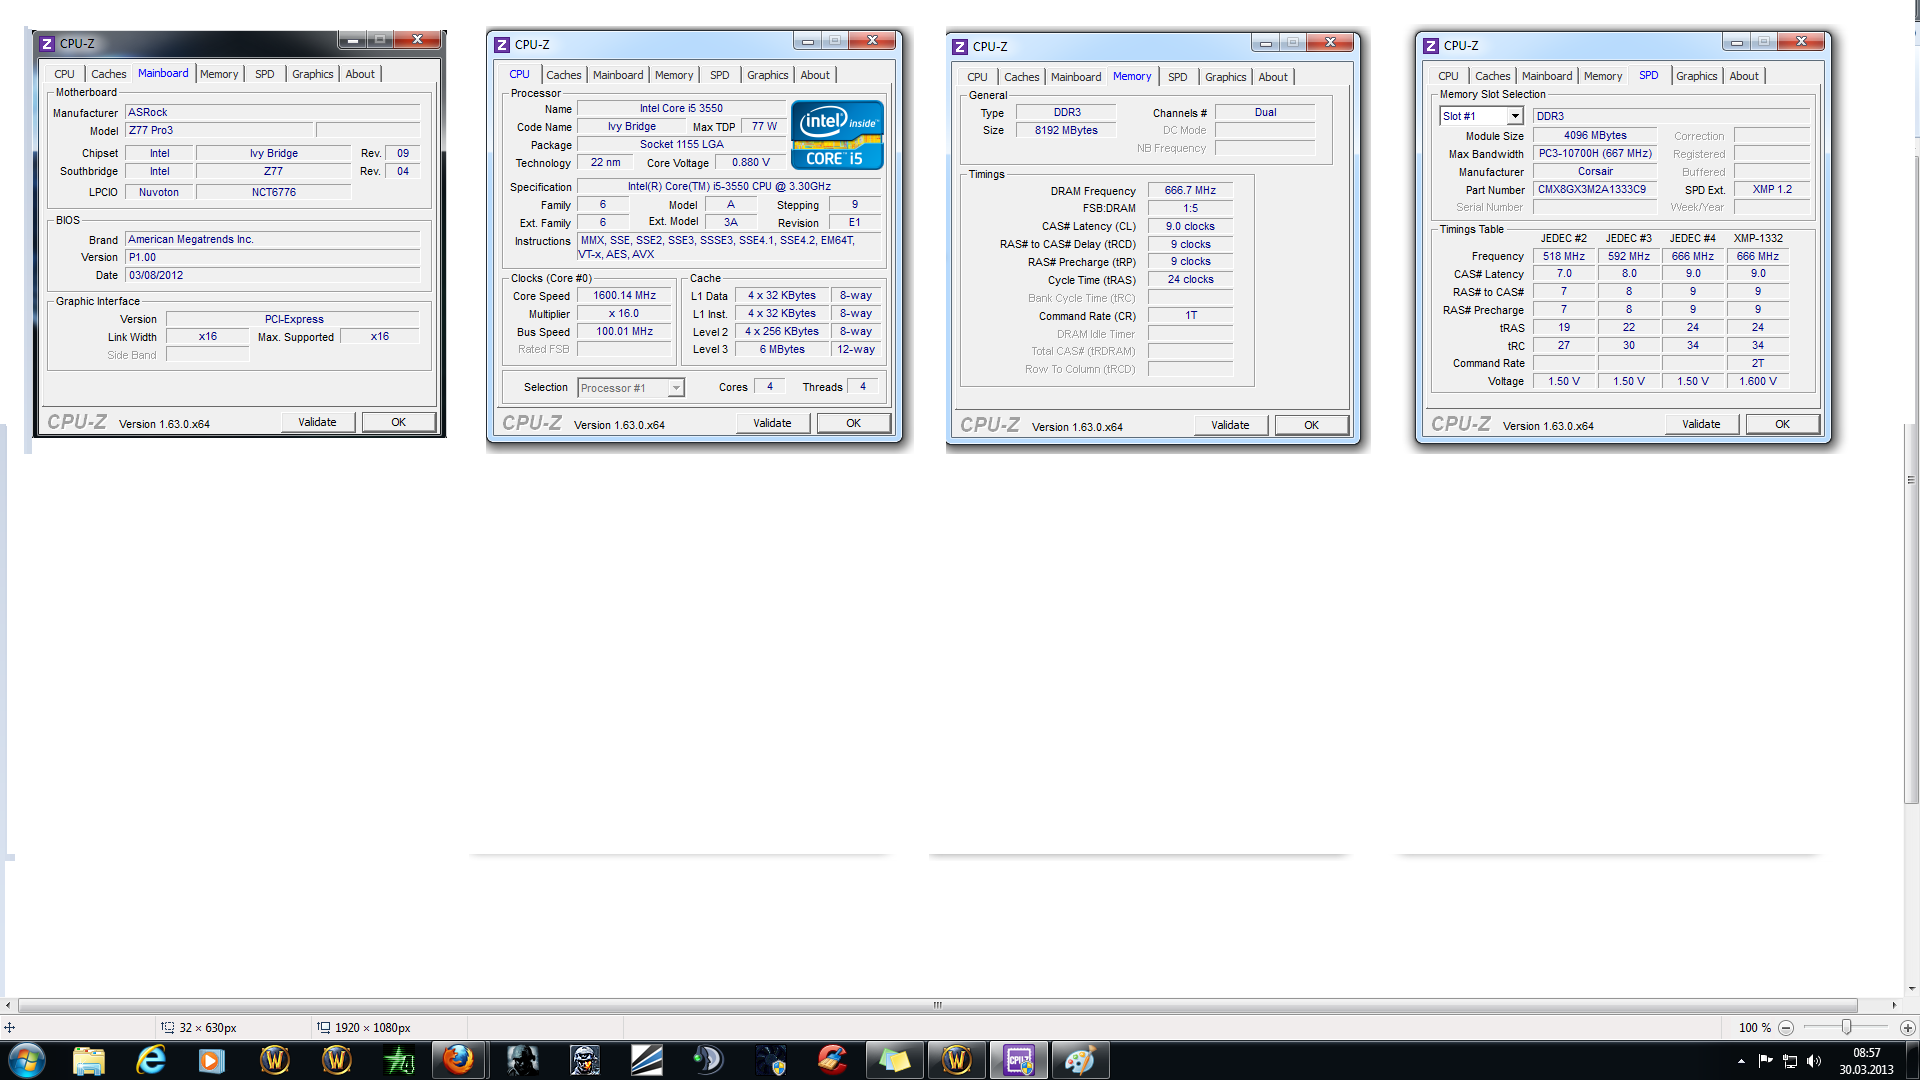Screen dimensions: 1920x1080
Task: Launch Windows Media Player from taskbar
Action: pyautogui.click(x=211, y=1059)
